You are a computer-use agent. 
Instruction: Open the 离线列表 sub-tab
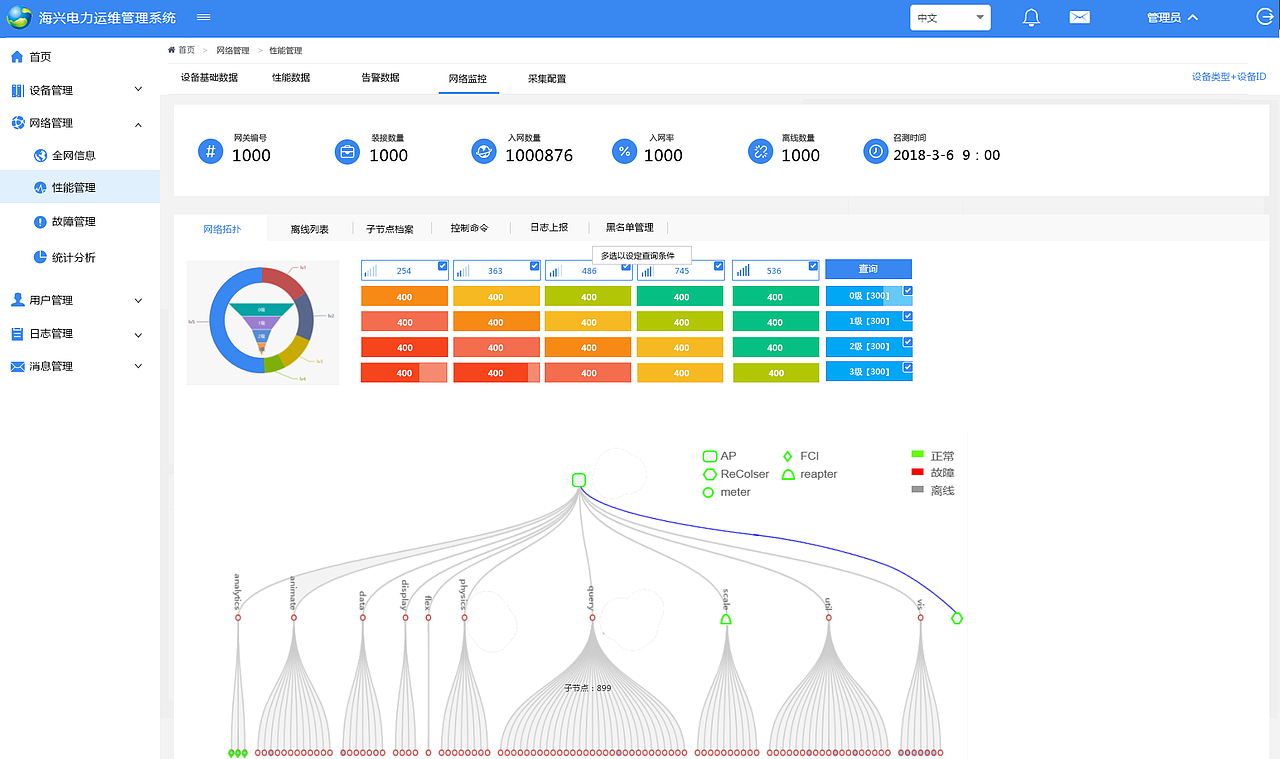(310, 229)
